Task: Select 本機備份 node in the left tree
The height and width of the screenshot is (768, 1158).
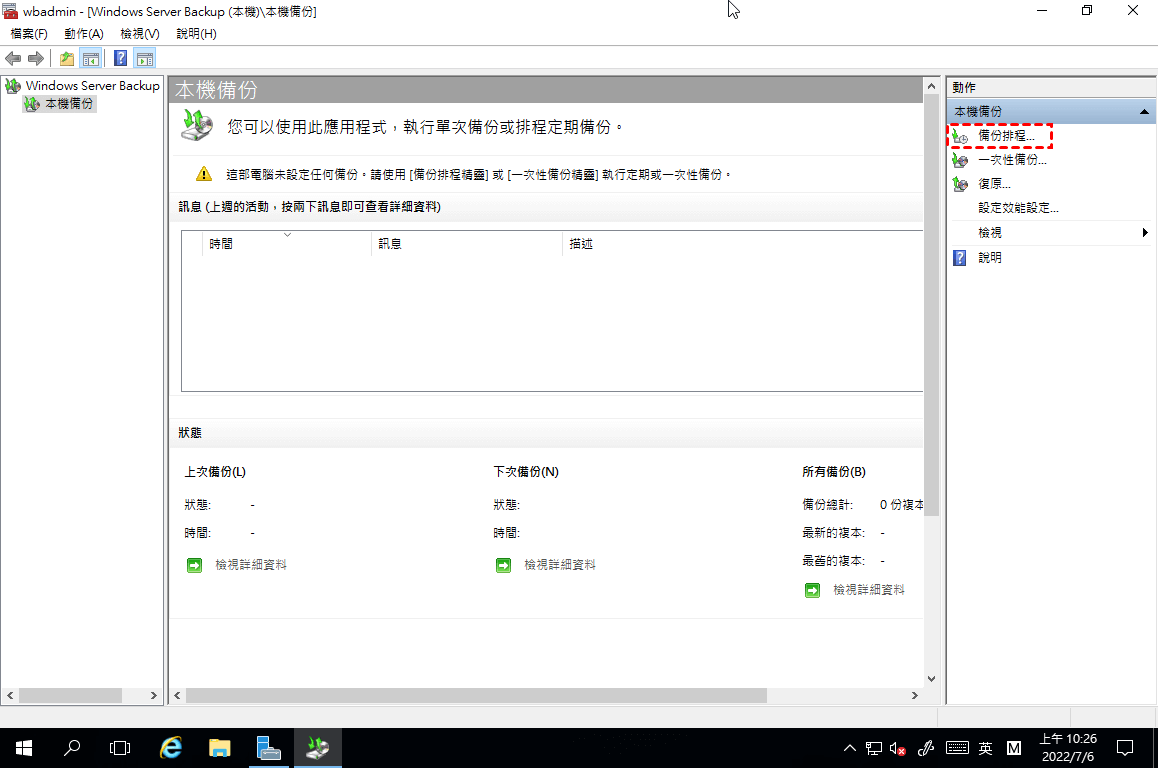Action: tap(69, 104)
